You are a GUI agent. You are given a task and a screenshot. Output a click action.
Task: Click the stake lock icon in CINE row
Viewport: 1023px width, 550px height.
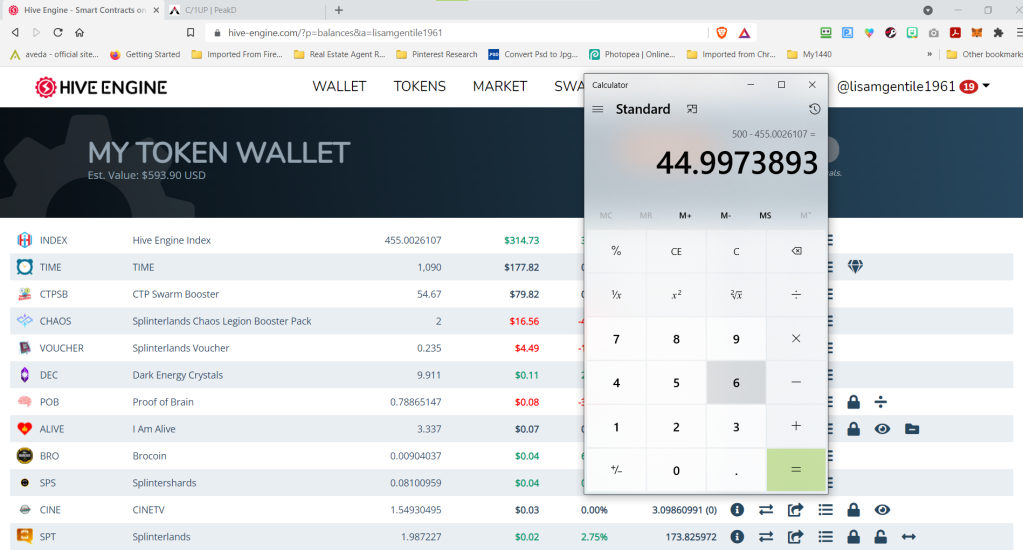(x=853, y=510)
